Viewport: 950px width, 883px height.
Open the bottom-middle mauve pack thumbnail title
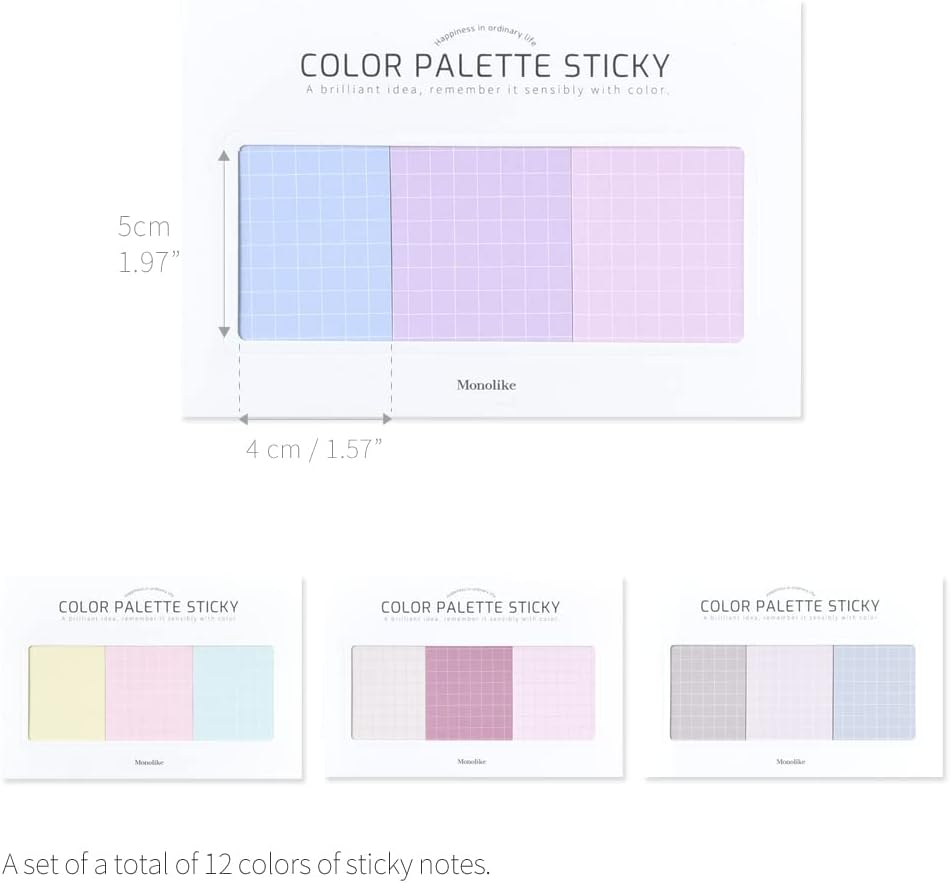pyautogui.click(x=470, y=607)
